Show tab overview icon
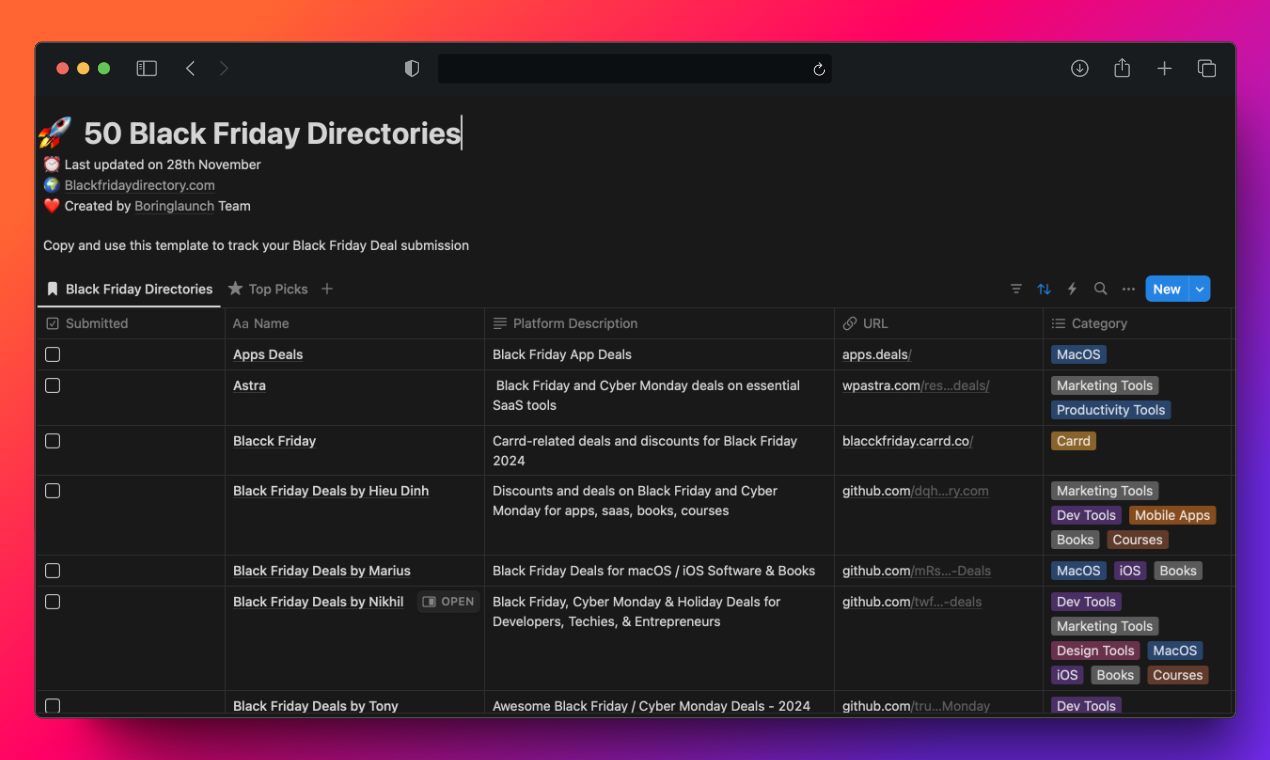 (x=1207, y=68)
